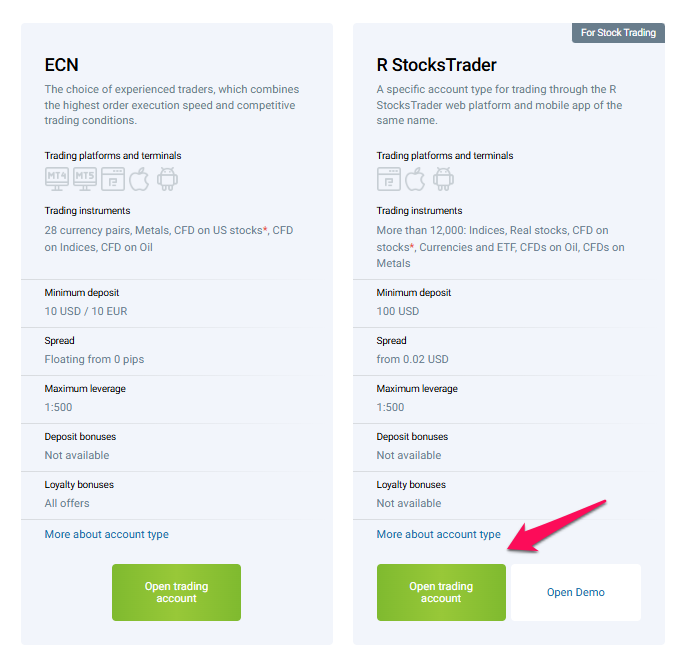Click the web terminal icon in R StocksTrader card
694x657 pixels.
click(389, 179)
